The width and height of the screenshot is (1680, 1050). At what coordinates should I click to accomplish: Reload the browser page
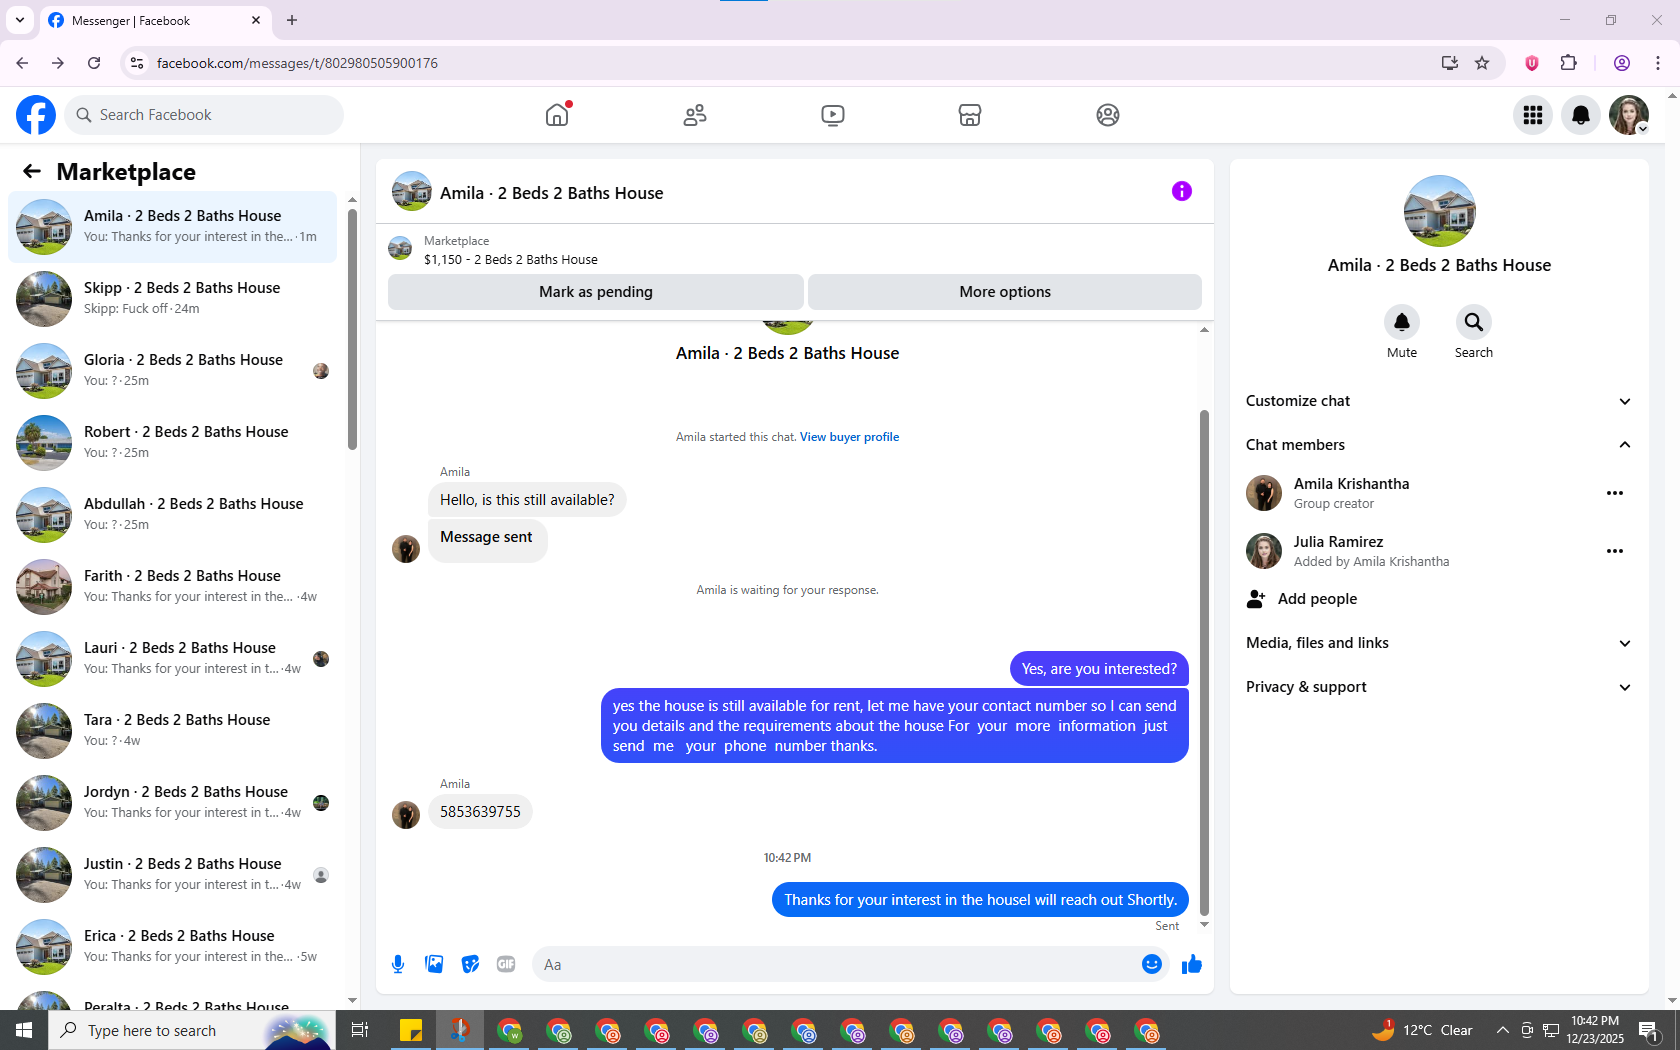(94, 63)
